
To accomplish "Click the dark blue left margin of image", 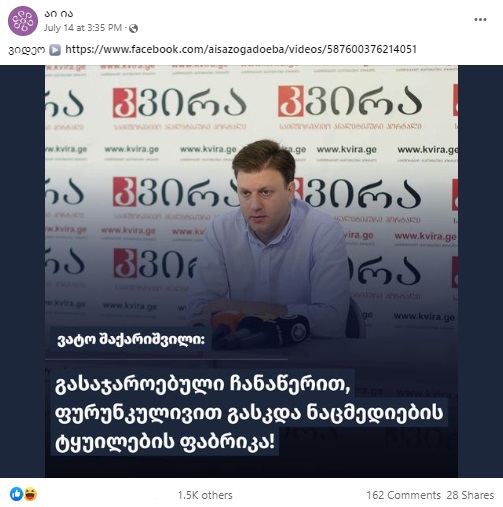I will click(x=22, y=271).
